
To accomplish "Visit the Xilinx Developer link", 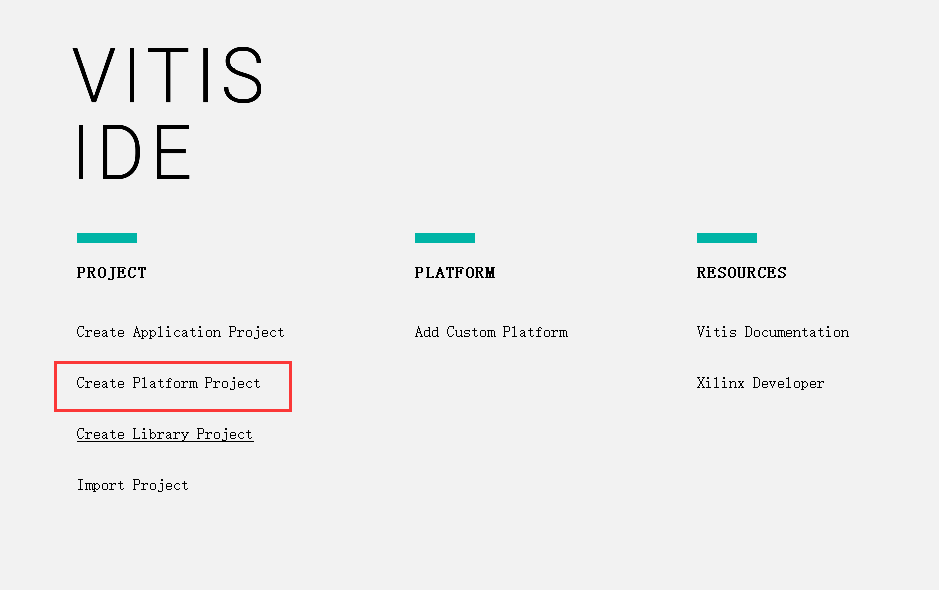I will coord(760,383).
